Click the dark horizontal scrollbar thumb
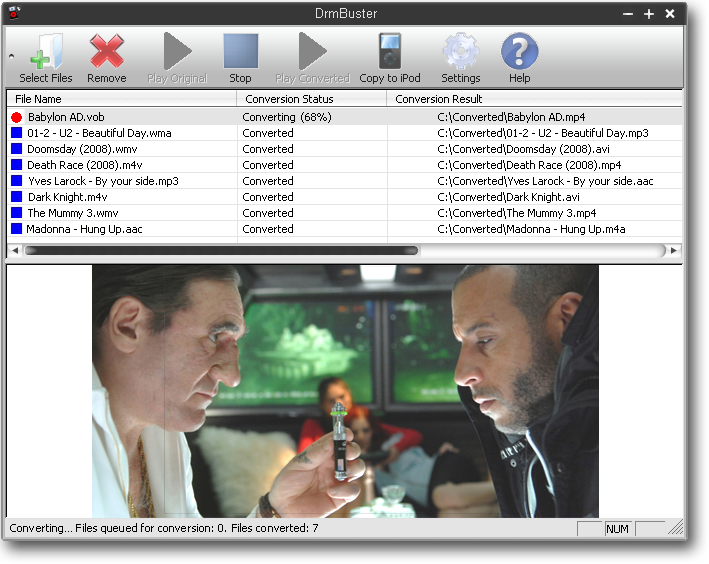The image size is (709, 564). click(x=221, y=250)
